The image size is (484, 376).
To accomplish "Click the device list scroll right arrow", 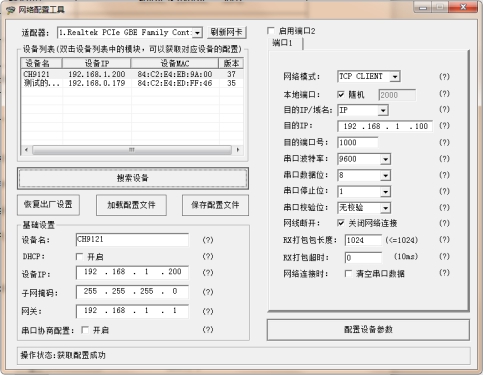I will tap(238, 150).
